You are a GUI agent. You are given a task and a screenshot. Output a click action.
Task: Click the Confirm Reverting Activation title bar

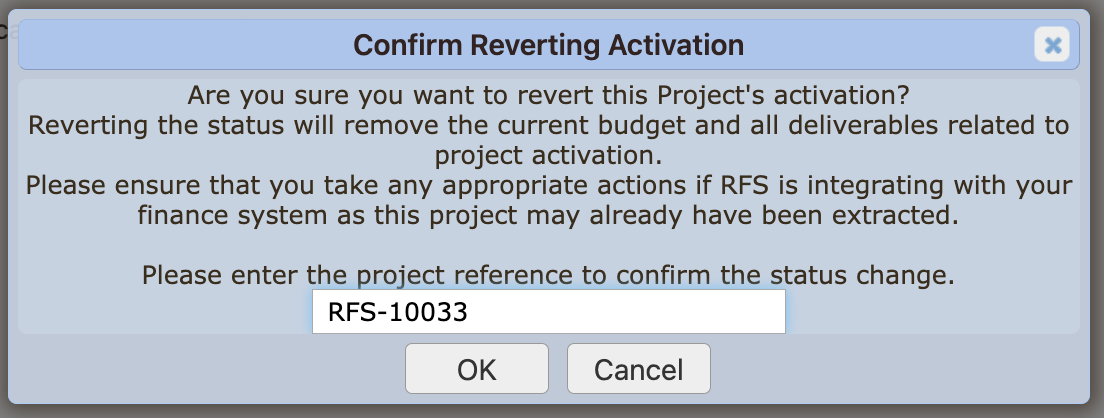tap(548, 45)
